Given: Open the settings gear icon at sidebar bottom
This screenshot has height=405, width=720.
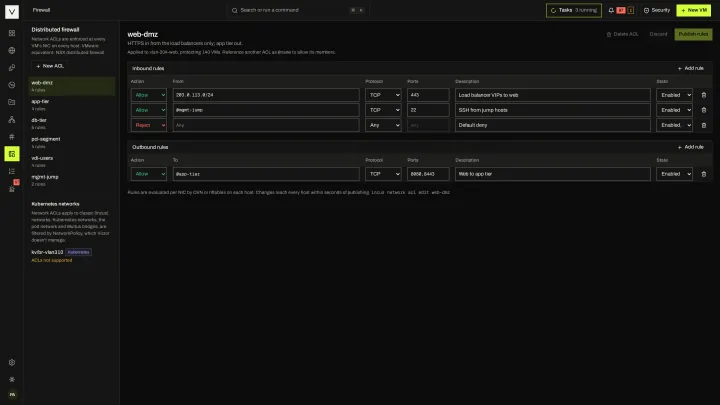Looking at the screenshot, I should pyautogui.click(x=12, y=362).
